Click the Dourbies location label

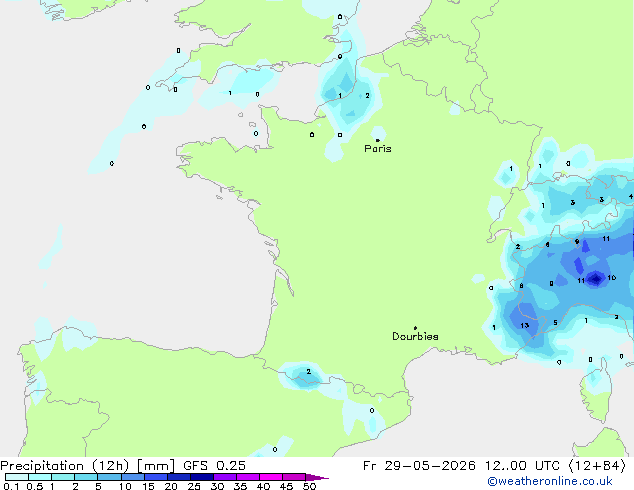pos(415,336)
